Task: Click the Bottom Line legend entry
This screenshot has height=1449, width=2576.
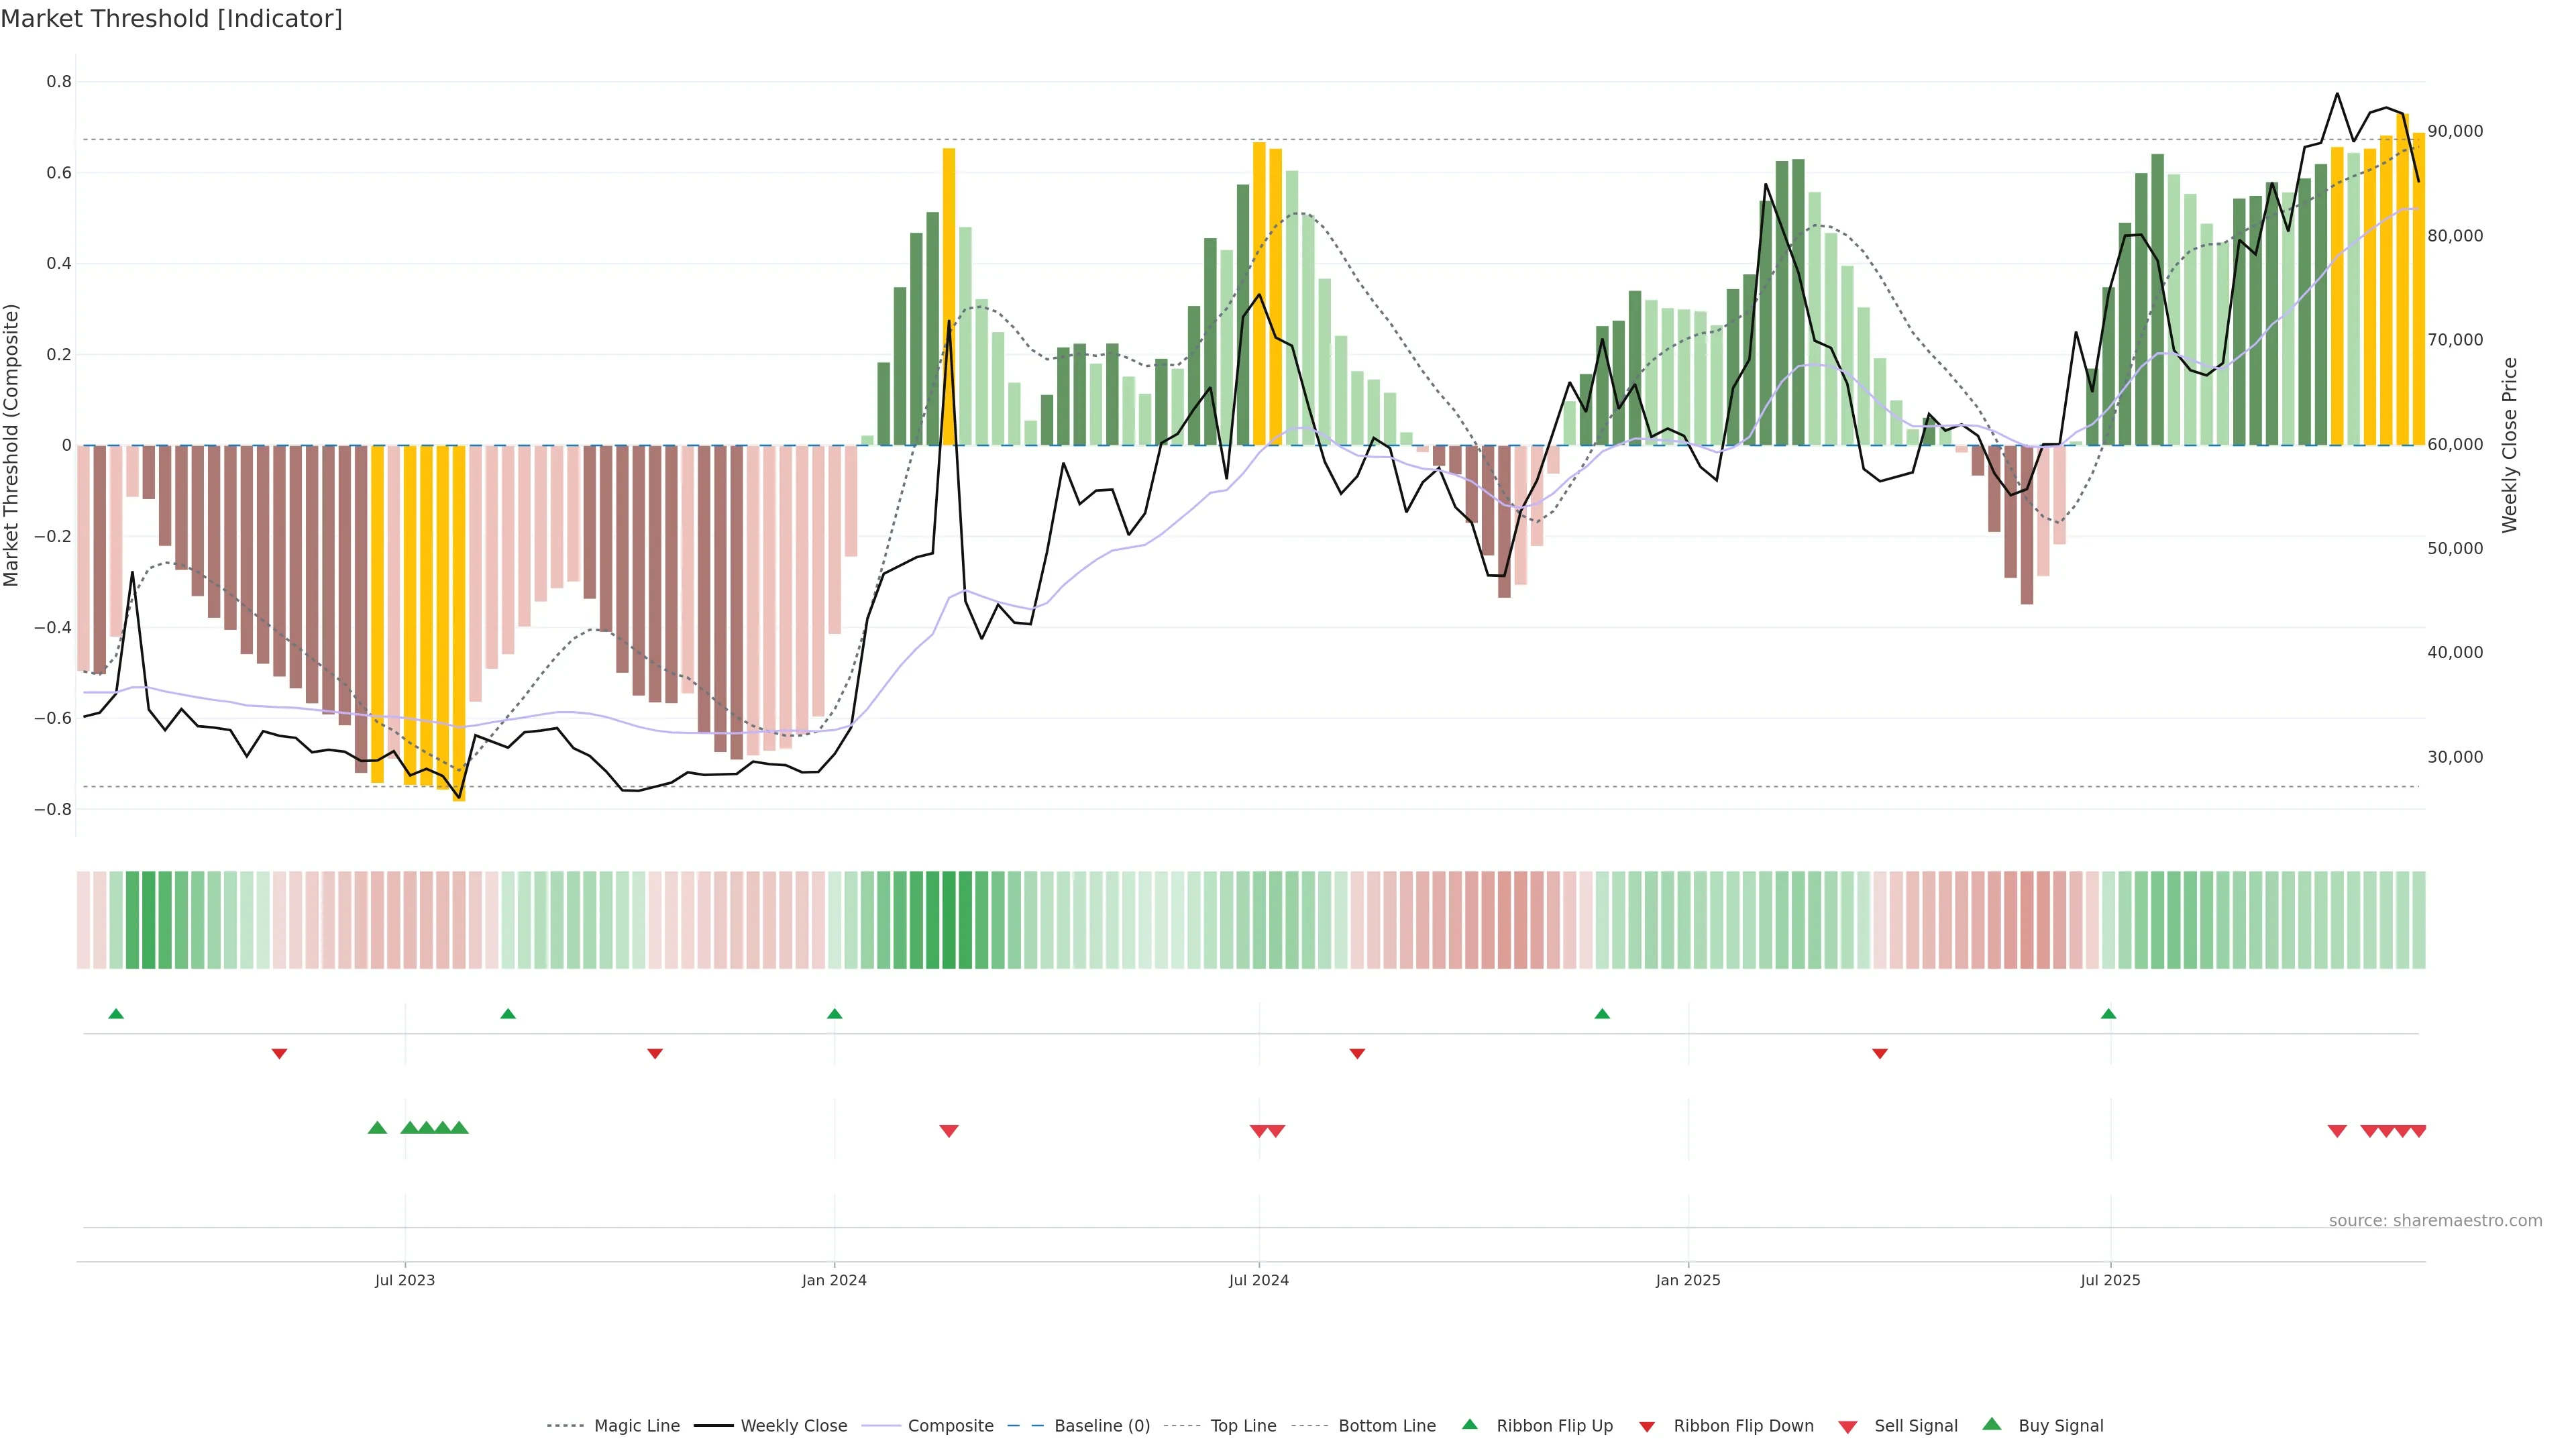Action: tap(1386, 1425)
